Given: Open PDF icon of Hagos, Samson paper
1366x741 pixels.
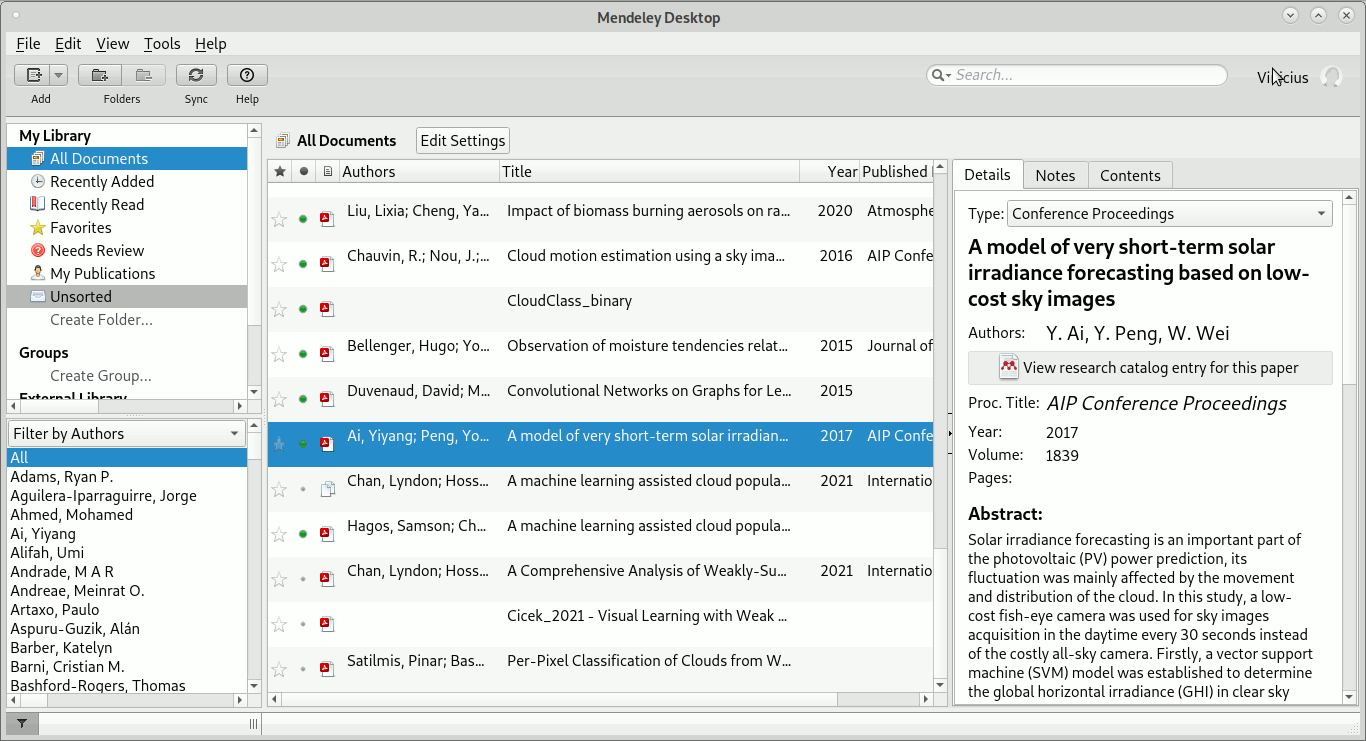Looking at the screenshot, I should click(x=327, y=534).
